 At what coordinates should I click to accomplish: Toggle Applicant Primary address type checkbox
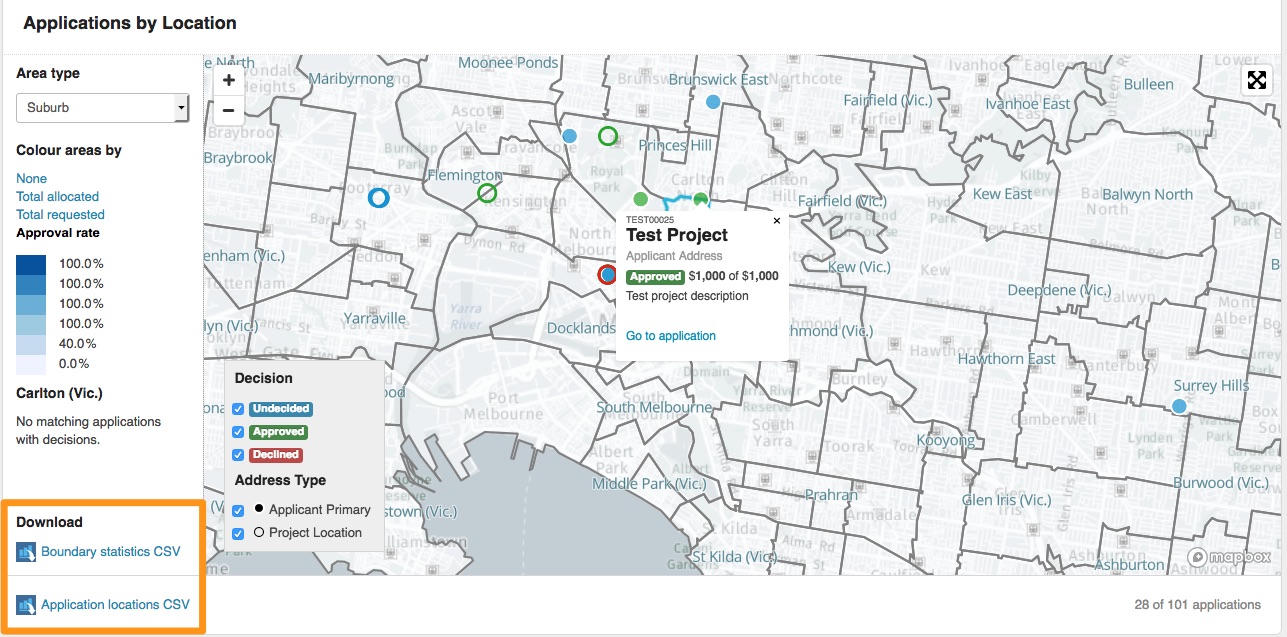[x=238, y=510]
